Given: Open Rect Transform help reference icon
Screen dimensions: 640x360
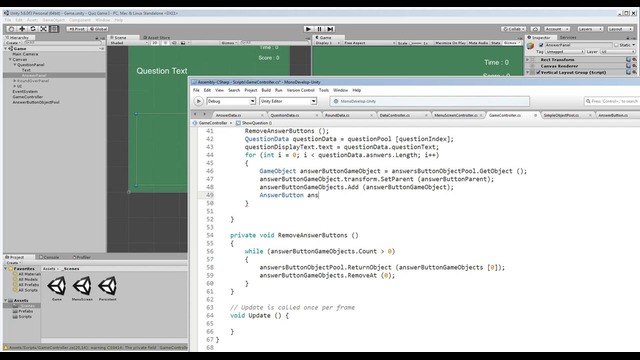Looking at the screenshot, I should 629,60.
